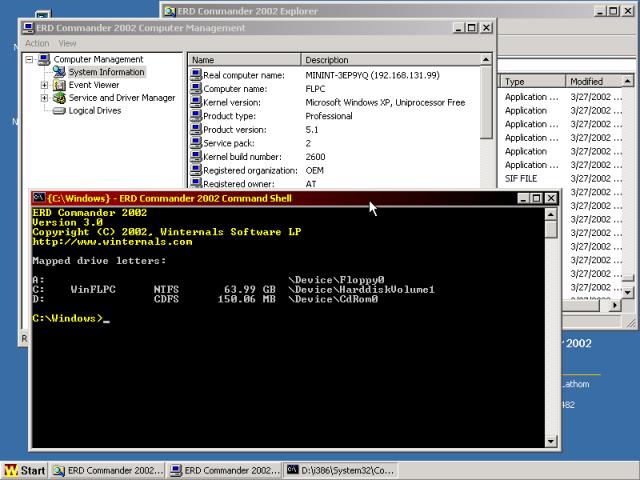Click the SIF FILE type entry
The height and width of the screenshot is (480, 640).
click(x=521, y=178)
